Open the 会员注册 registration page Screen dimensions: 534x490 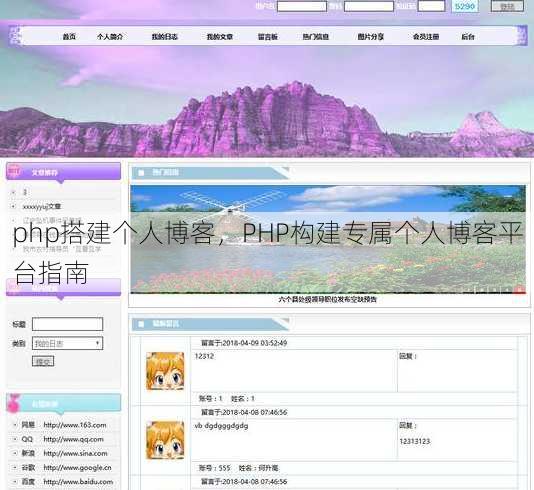click(426, 36)
